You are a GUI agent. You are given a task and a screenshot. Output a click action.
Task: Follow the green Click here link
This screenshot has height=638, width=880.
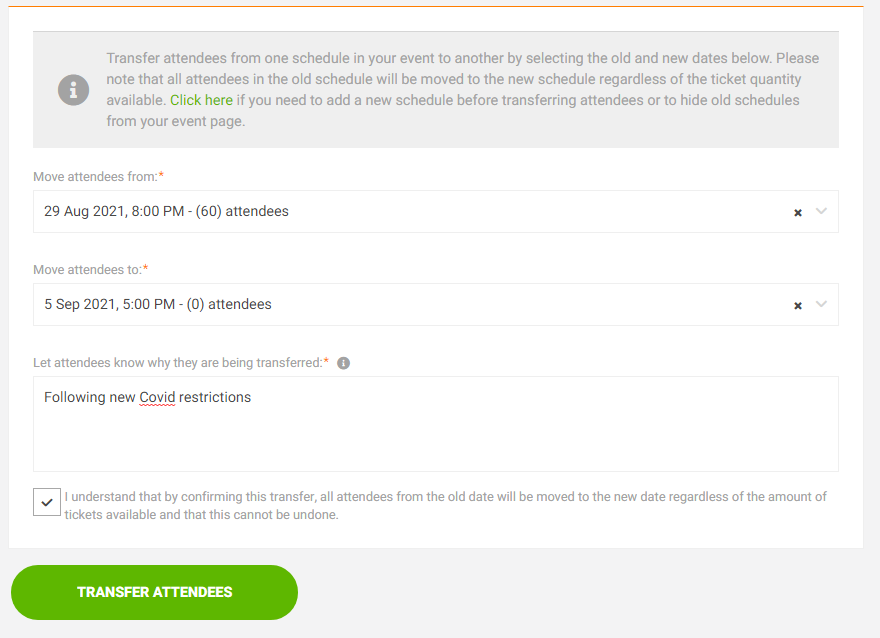(201, 100)
